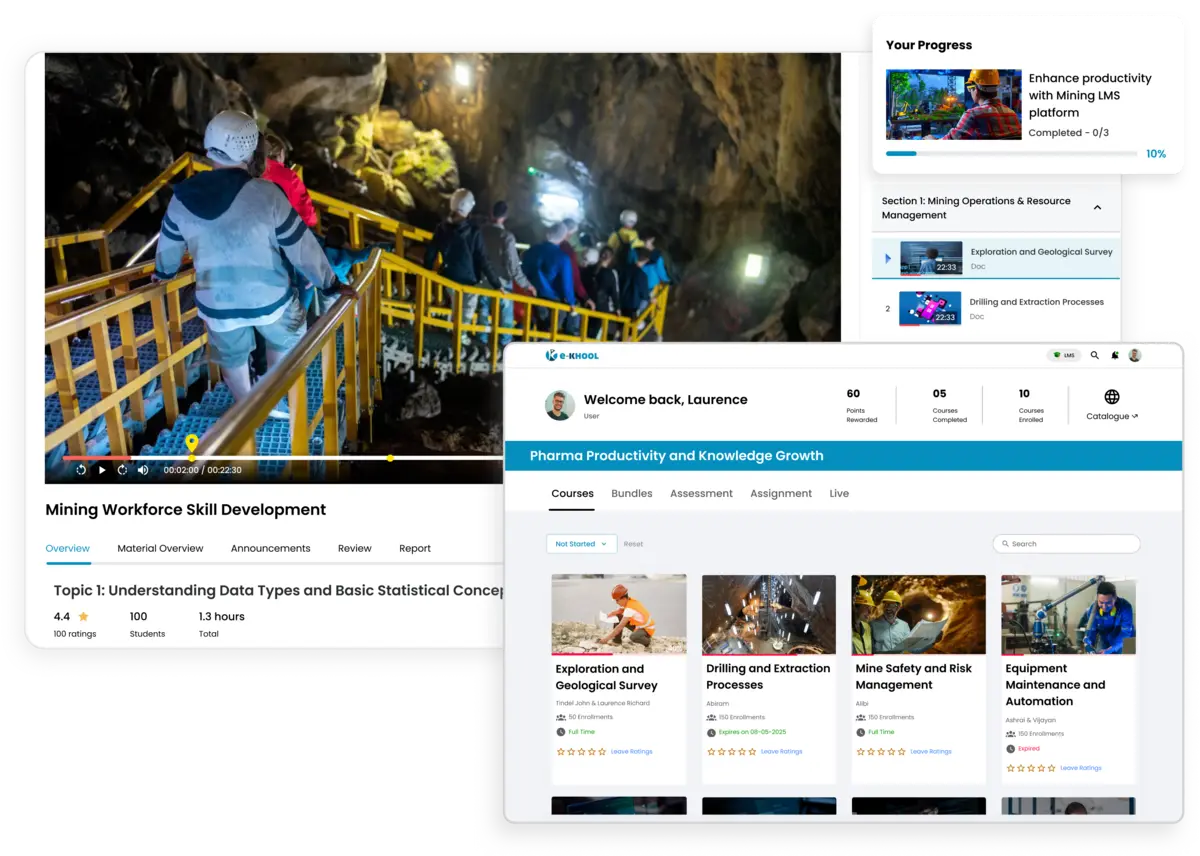Click the Reset filter link

click(633, 543)
